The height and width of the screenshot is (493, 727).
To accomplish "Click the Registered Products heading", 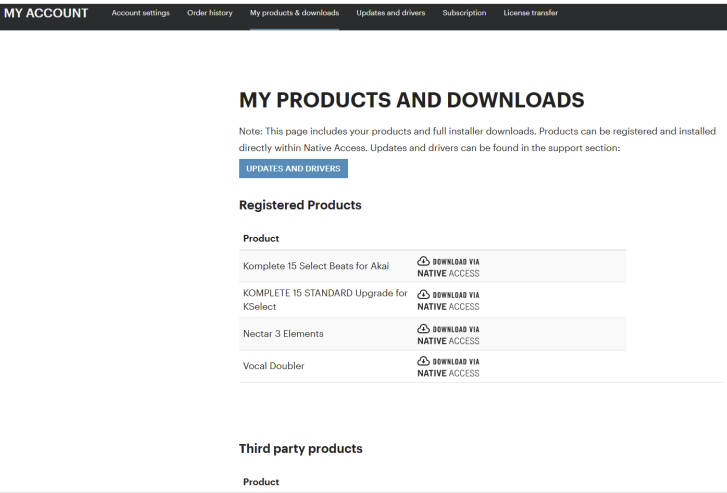I will (x=300, y=205).
